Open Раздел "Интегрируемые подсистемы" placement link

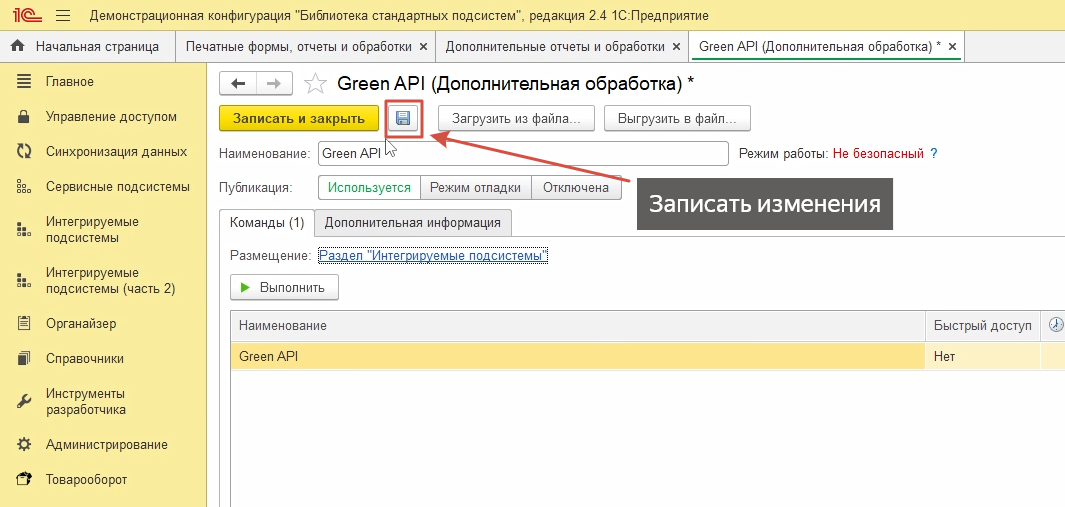pyautogui.click(x=432, y=256)
